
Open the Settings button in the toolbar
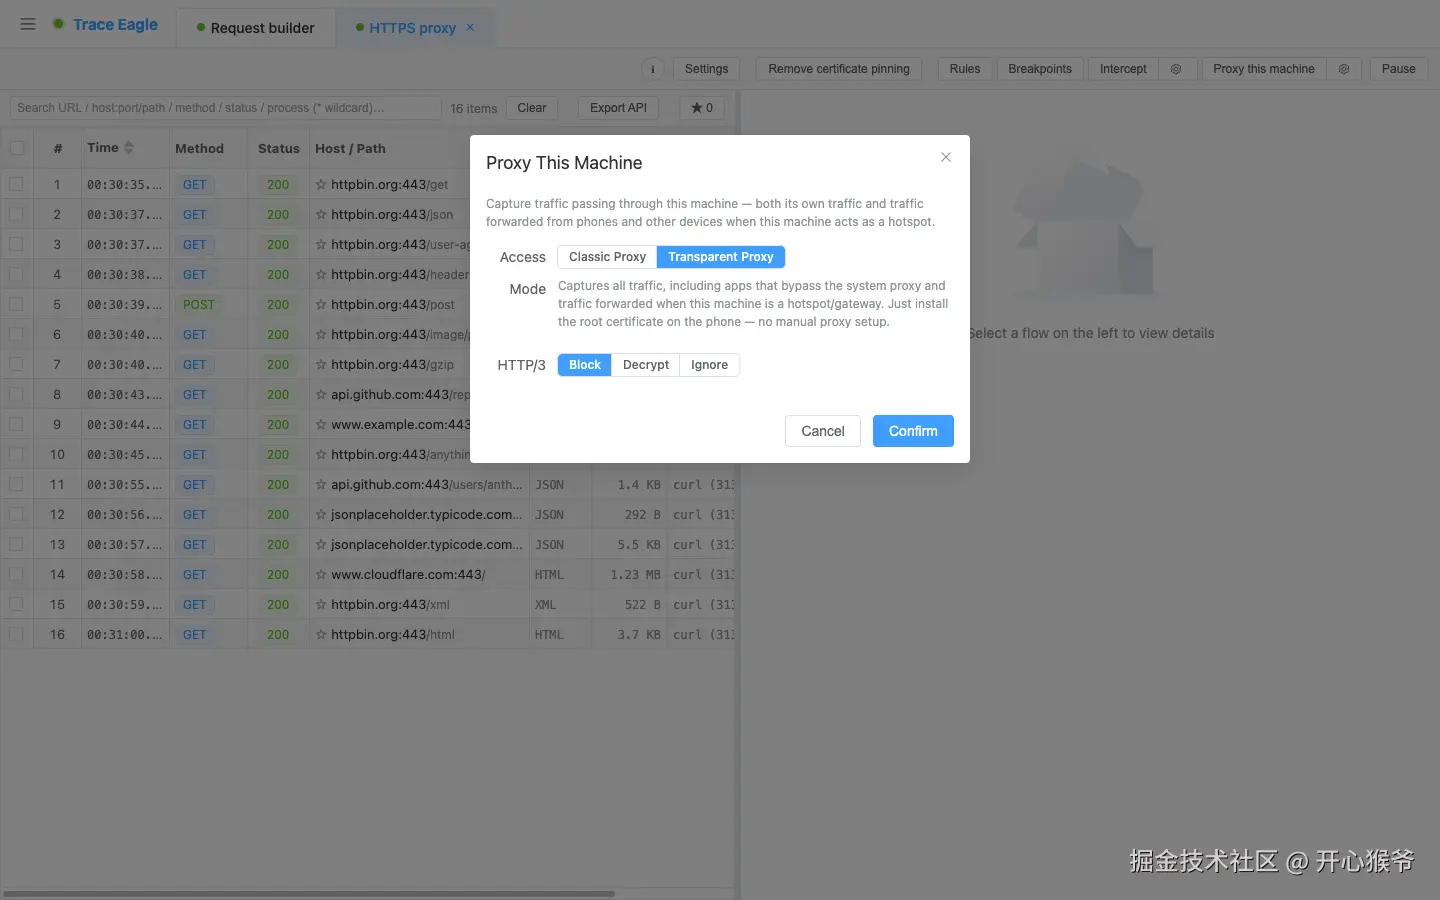click(x=706, y=69)
